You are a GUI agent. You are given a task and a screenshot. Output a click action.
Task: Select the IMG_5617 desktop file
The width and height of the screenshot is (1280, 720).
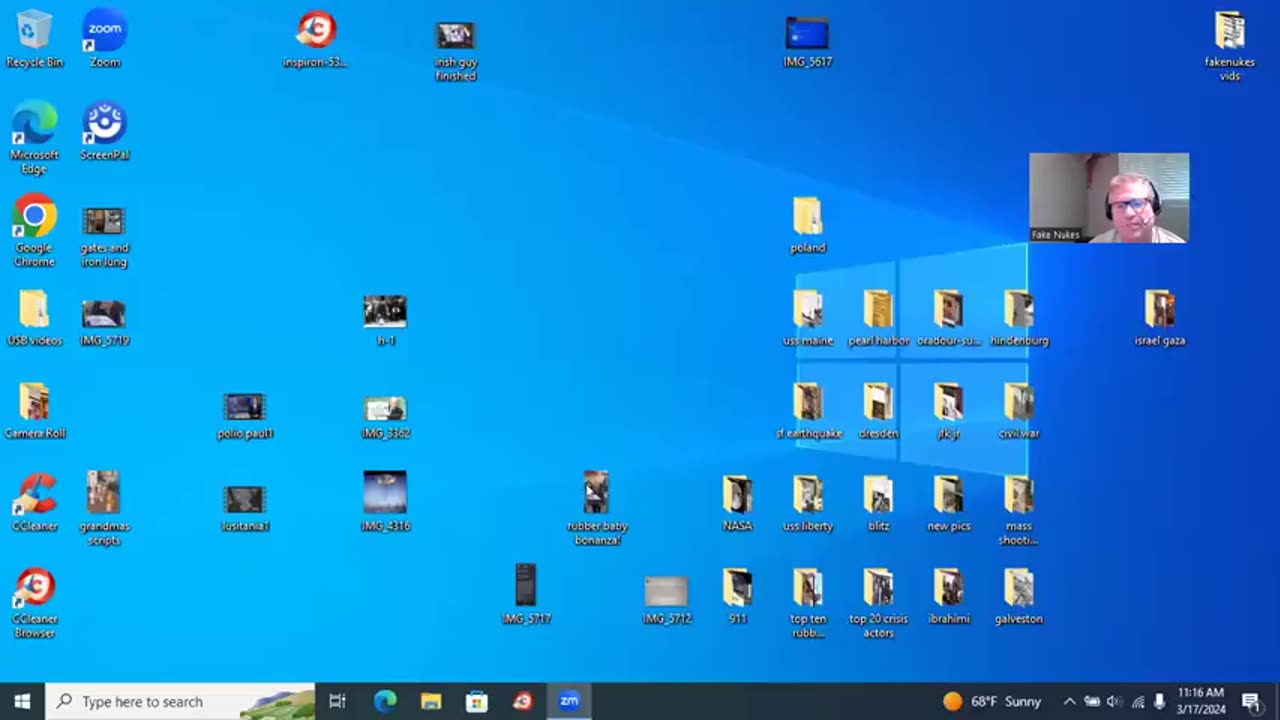808,41
